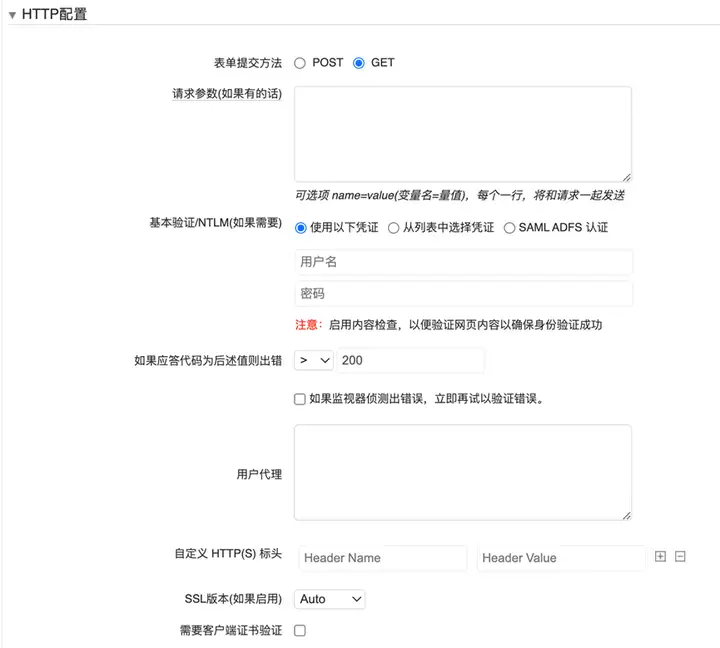Select 使用以下凭证 radio option
The image size is (720, 648).
click(301, 228)
